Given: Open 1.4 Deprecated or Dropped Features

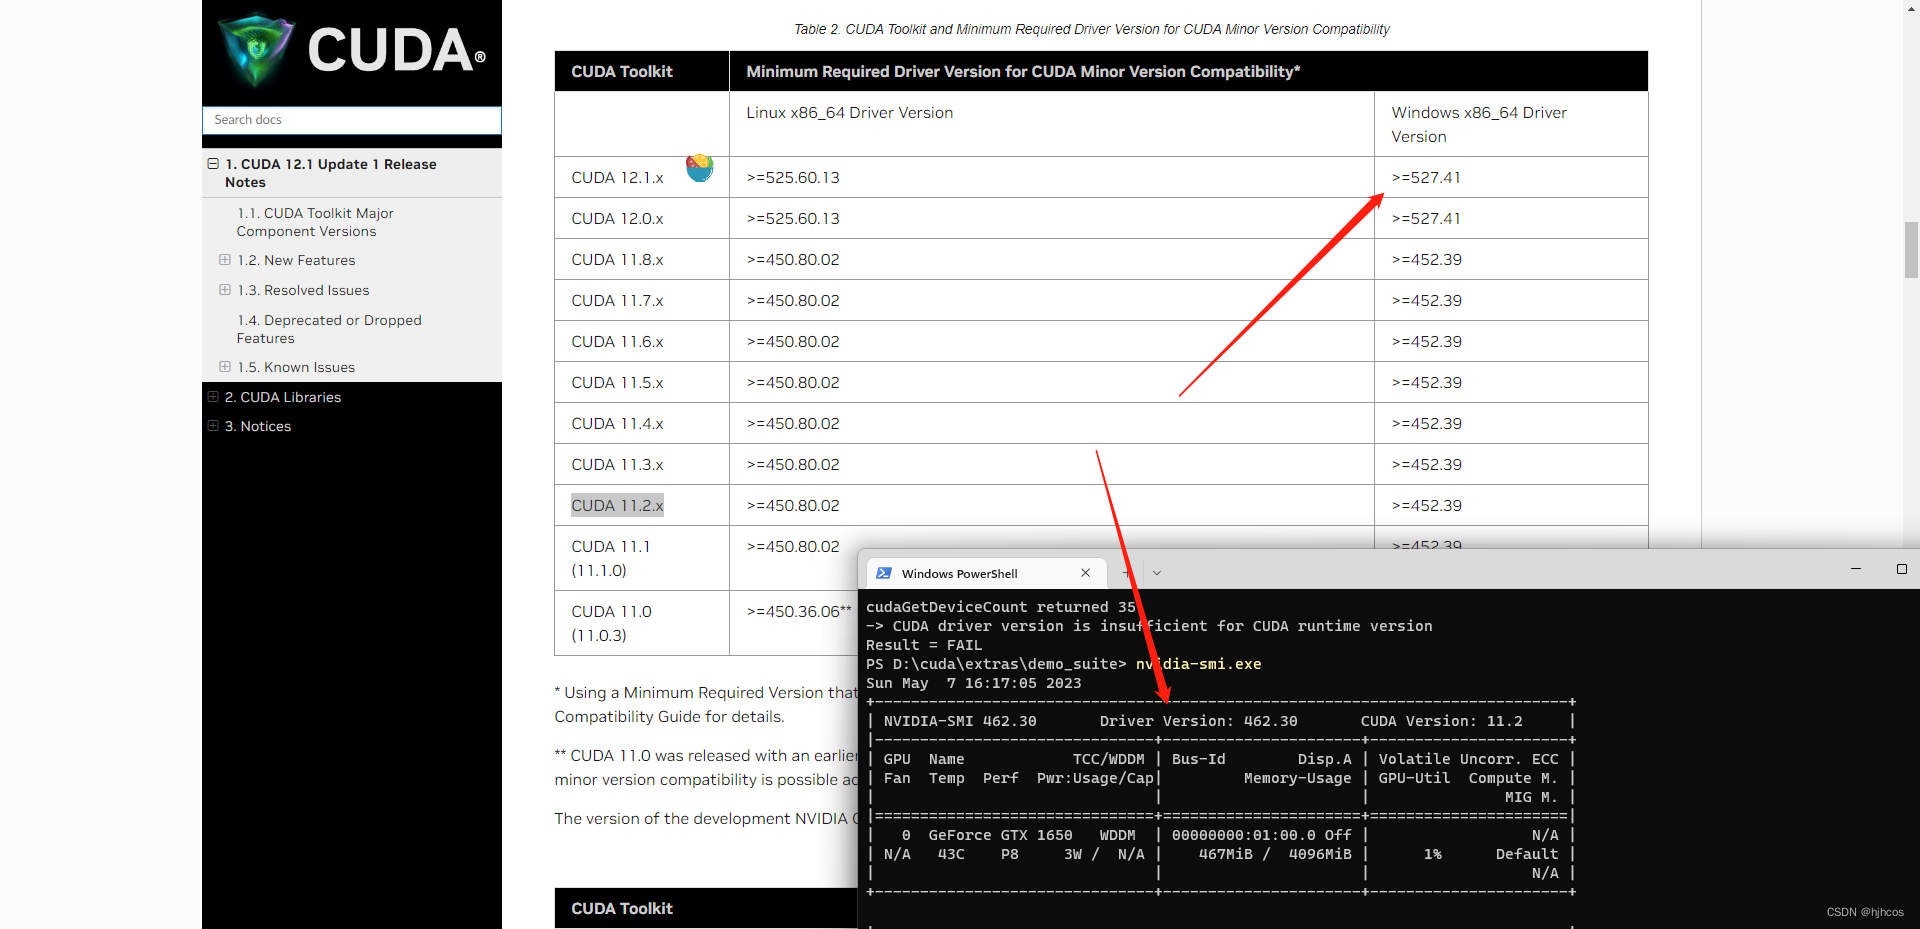Looking at the screenshot, I should click(329, 329).
